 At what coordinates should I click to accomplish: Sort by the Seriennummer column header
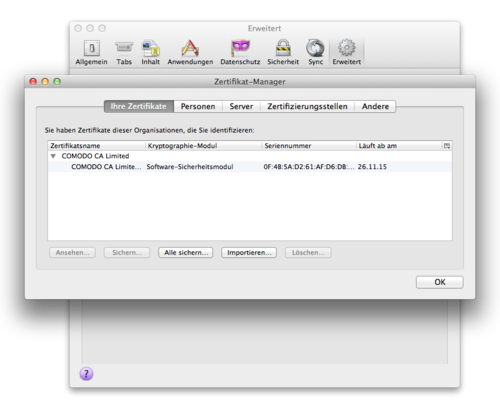point(309,146)
